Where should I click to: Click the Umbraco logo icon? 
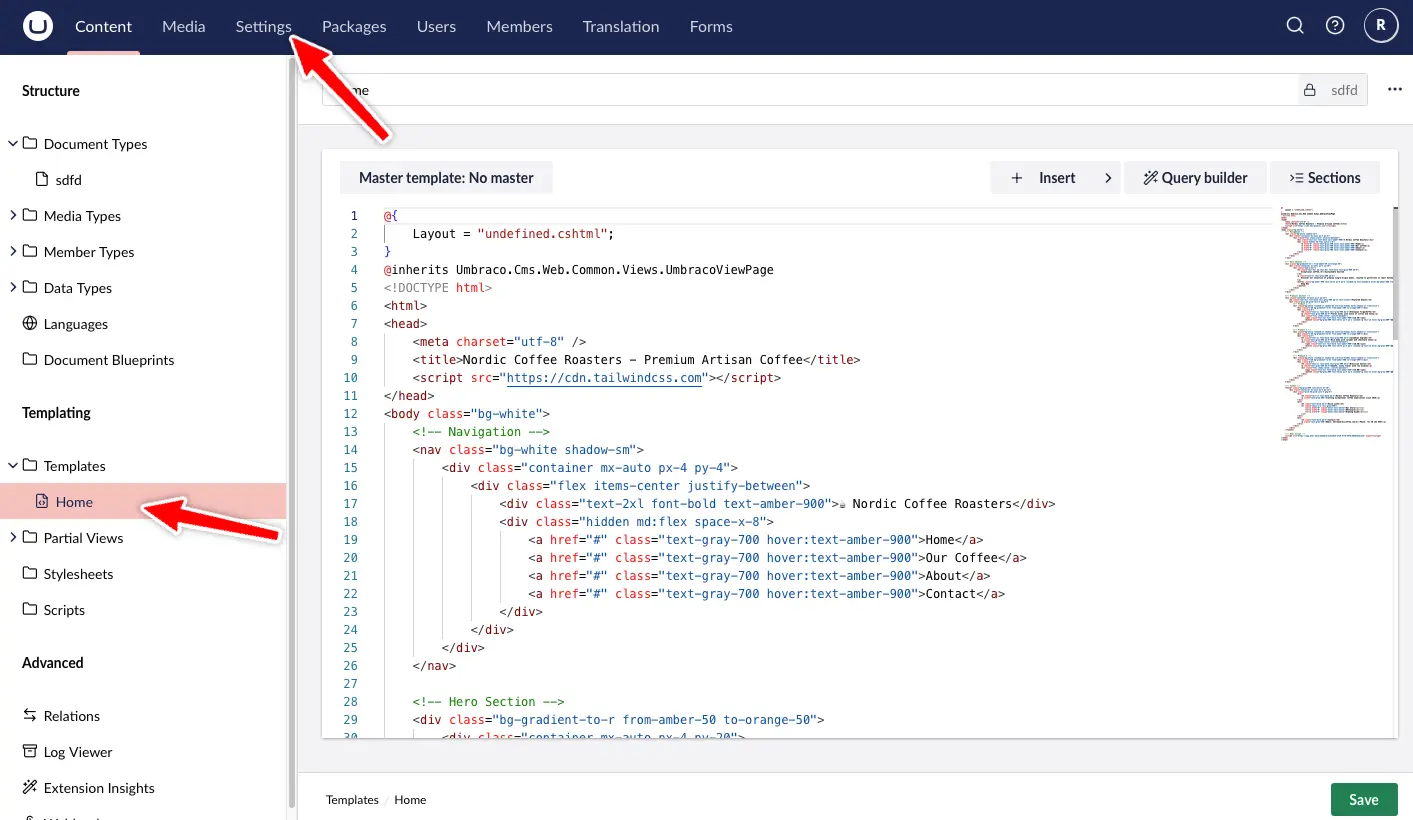point(37,27)
